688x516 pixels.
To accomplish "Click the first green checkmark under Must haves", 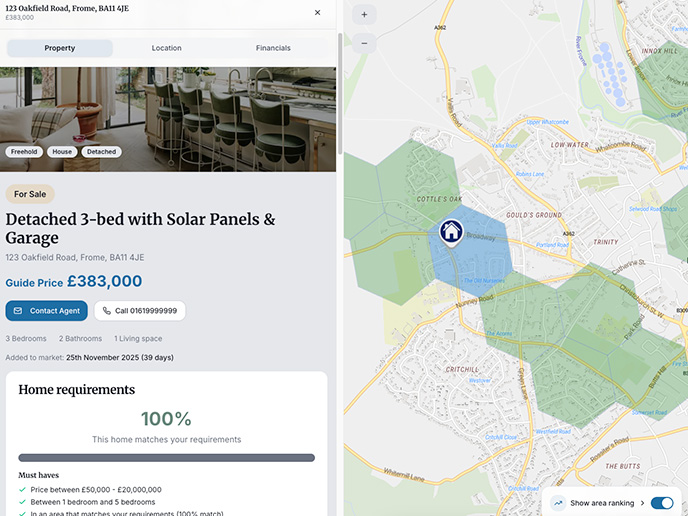I will [22, 490].
